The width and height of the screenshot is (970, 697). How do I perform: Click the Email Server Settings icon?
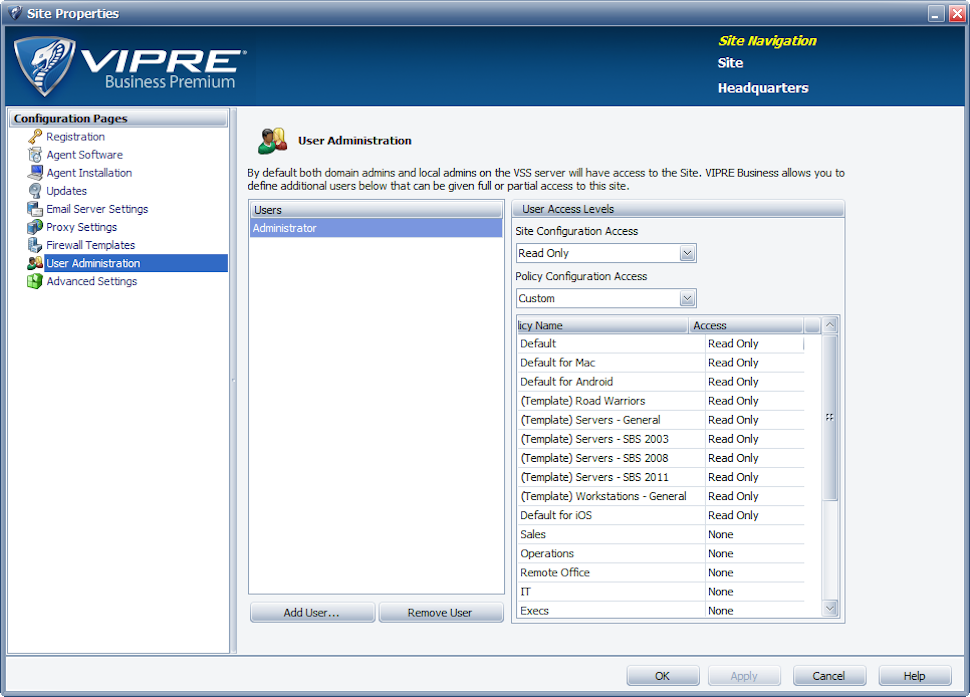[x=35, y=209]
